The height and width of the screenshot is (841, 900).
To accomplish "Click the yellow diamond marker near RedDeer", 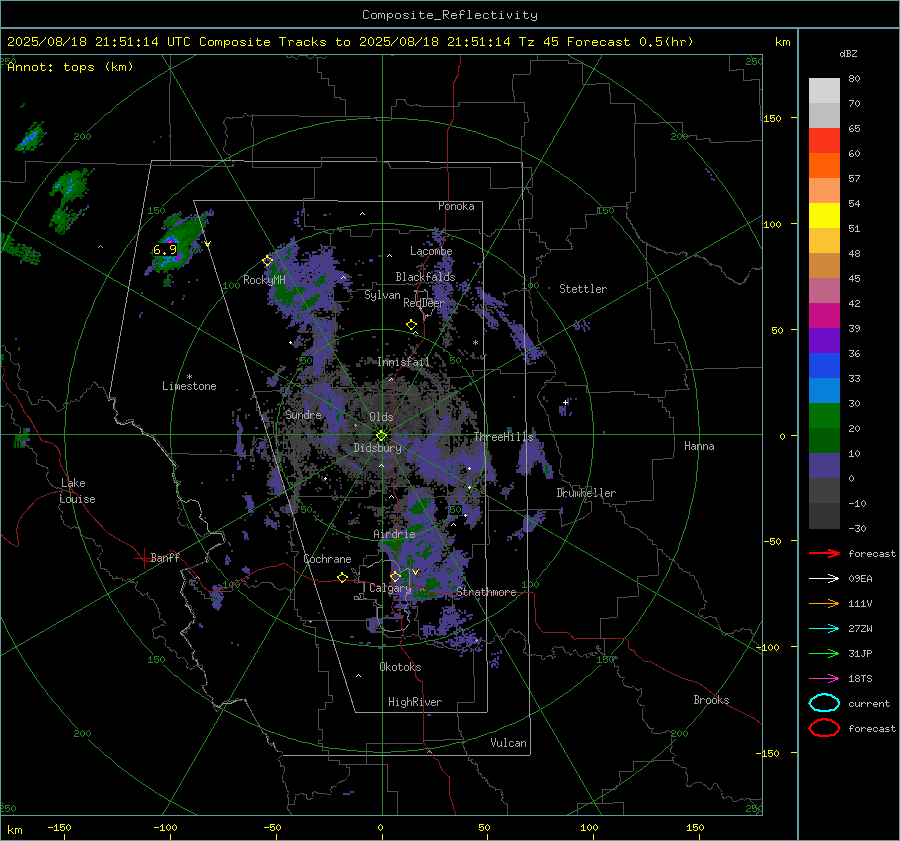I will (411, 325).
